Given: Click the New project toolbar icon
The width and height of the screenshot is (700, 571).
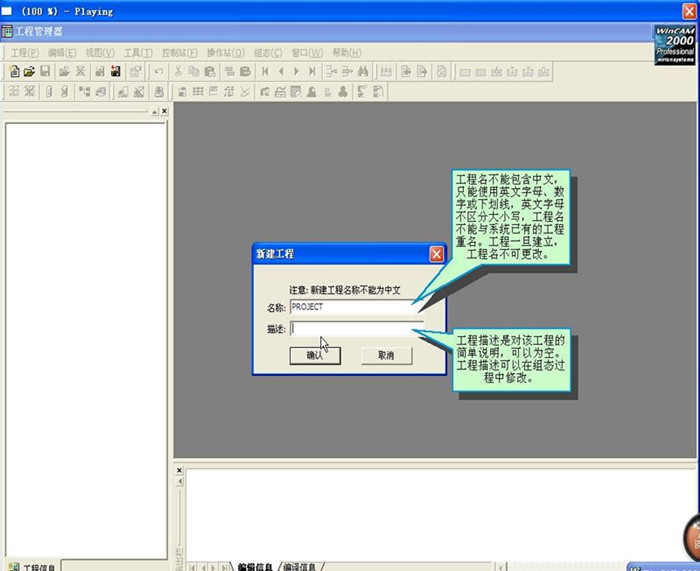Looking at the screenshot, I should click(14, 71).
